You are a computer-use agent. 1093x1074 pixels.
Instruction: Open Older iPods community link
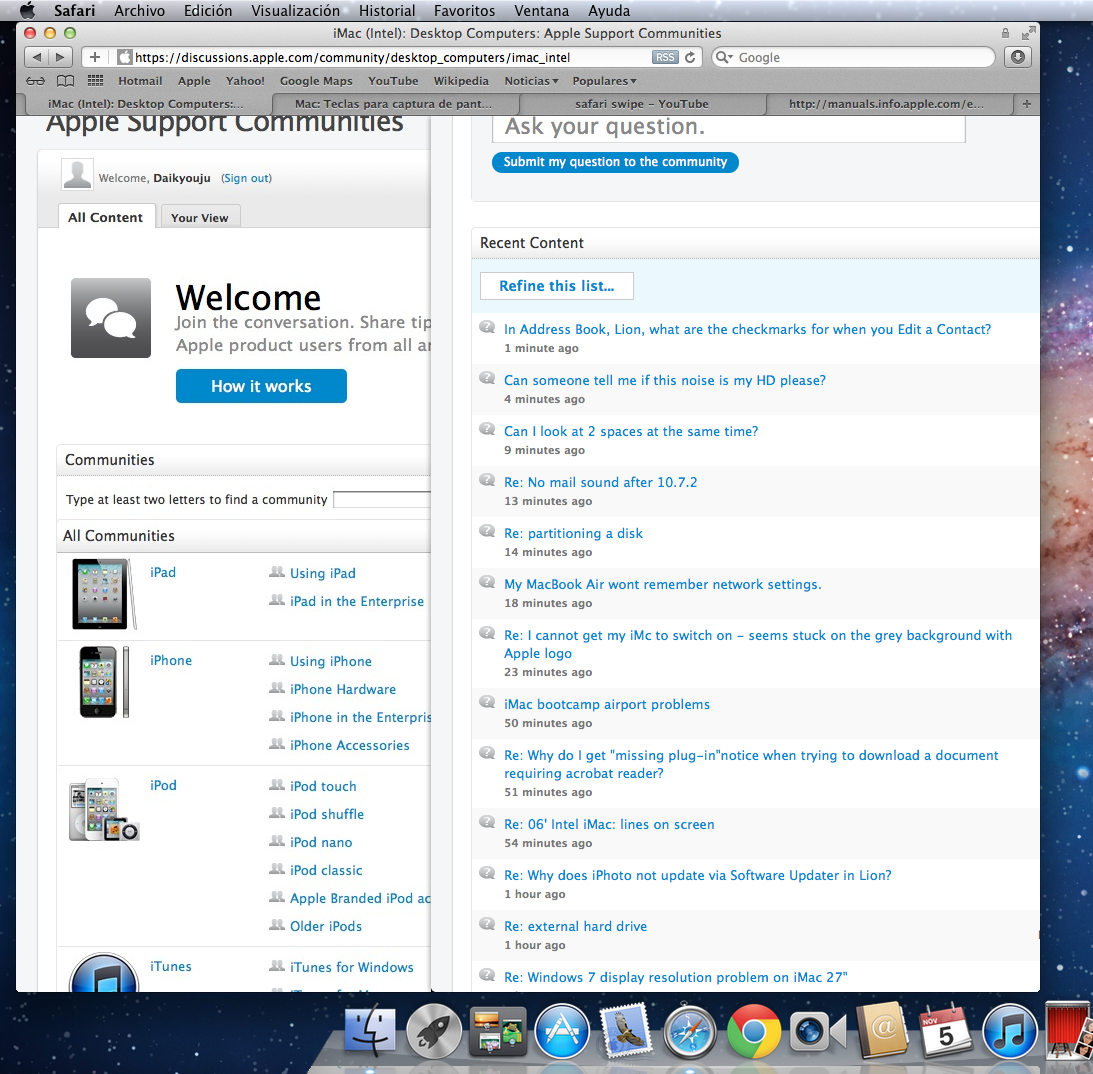coord(326,926)
